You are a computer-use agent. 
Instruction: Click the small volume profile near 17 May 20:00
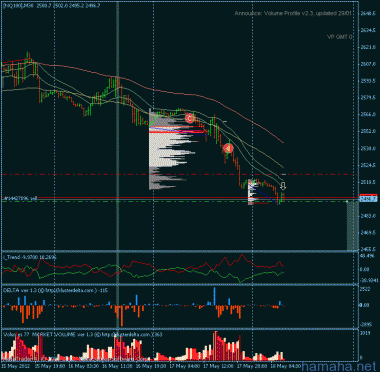[253, 192]
